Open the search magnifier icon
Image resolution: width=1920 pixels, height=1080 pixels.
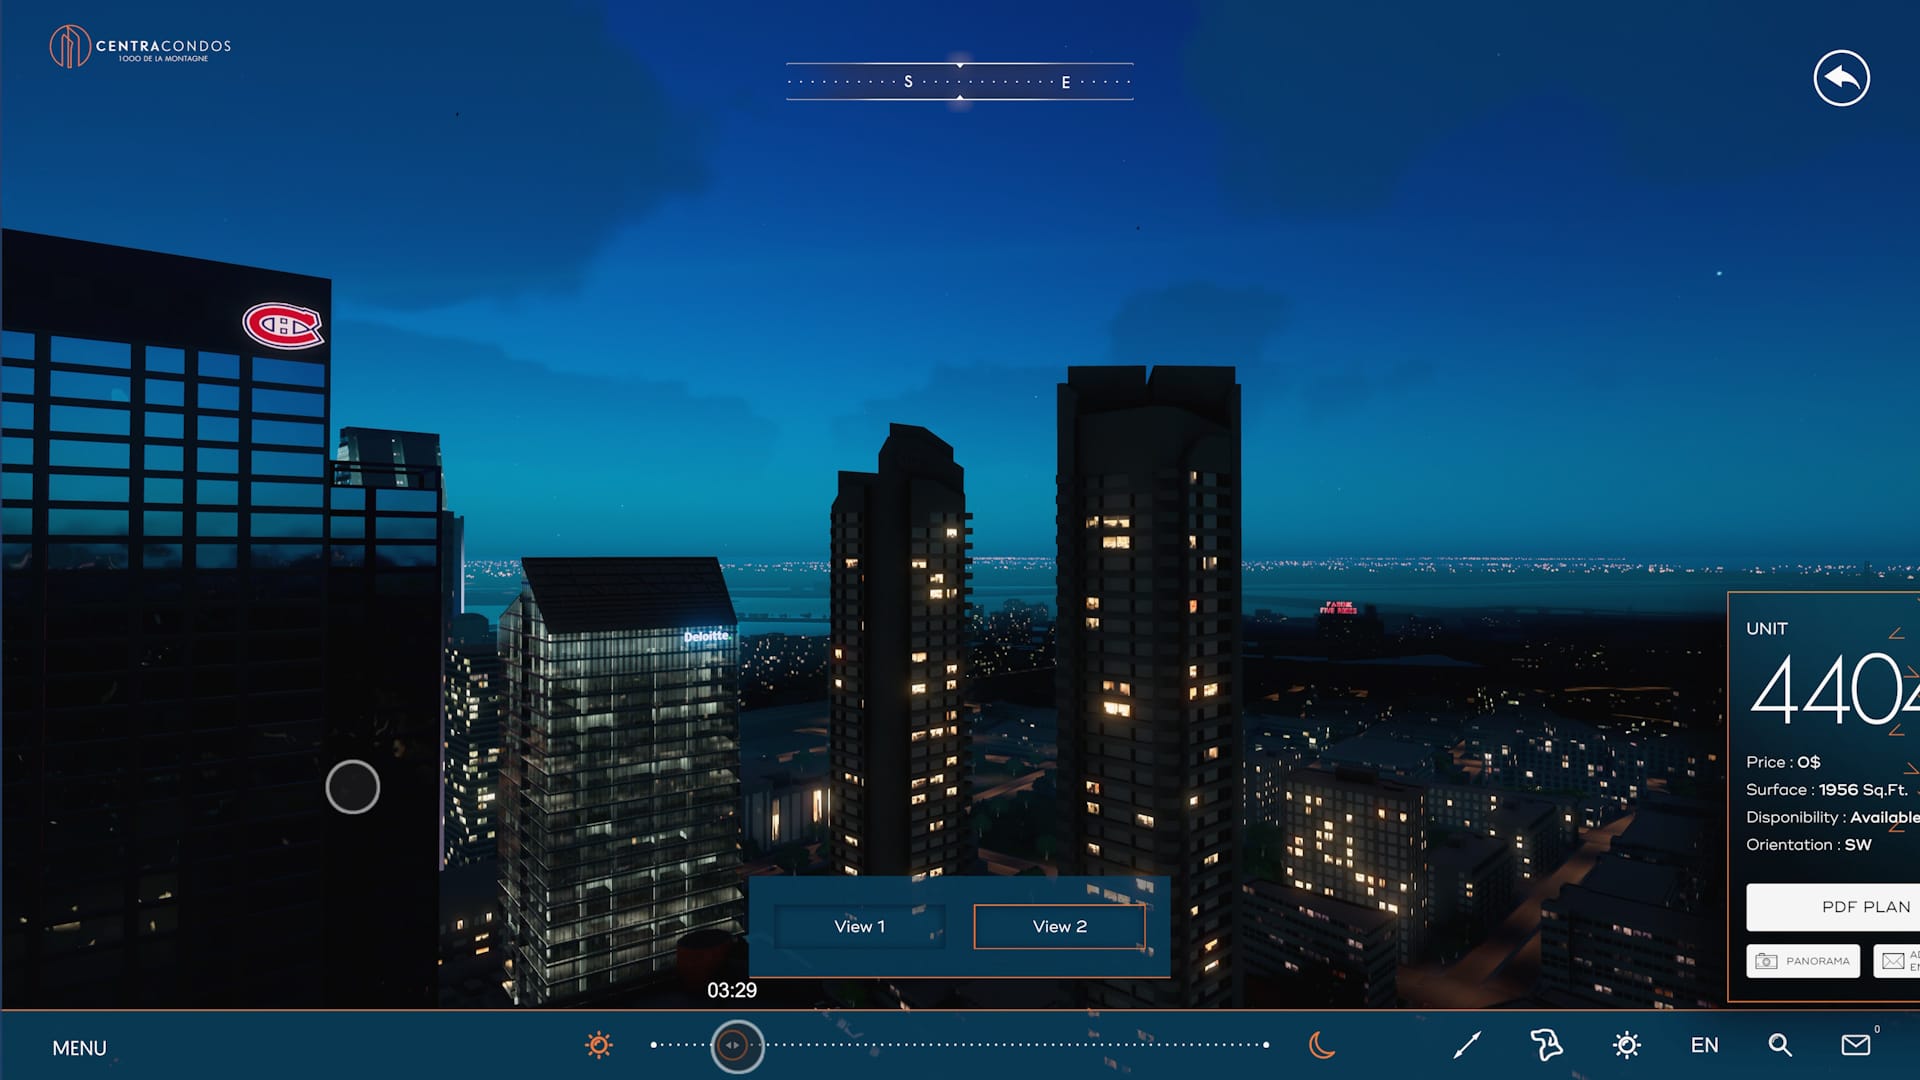click(x=1780, y=1045)
